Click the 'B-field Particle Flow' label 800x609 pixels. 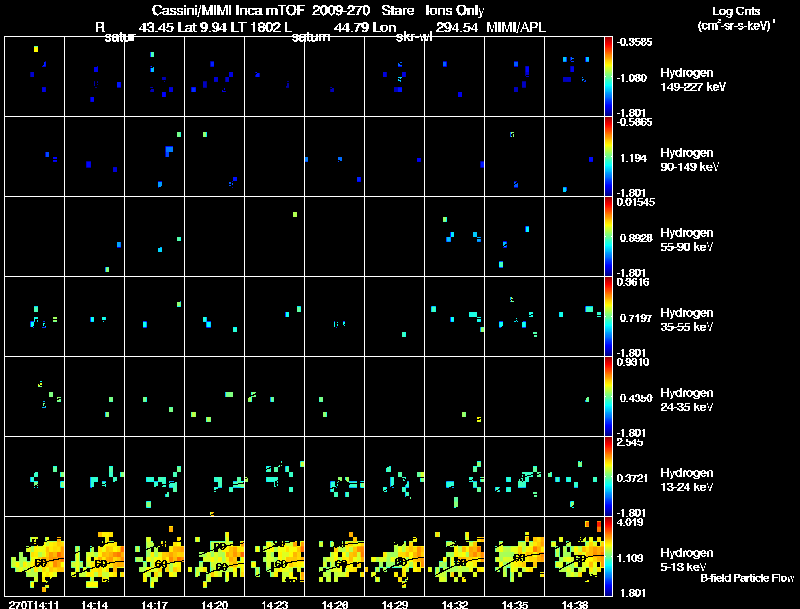pos(747,578)
